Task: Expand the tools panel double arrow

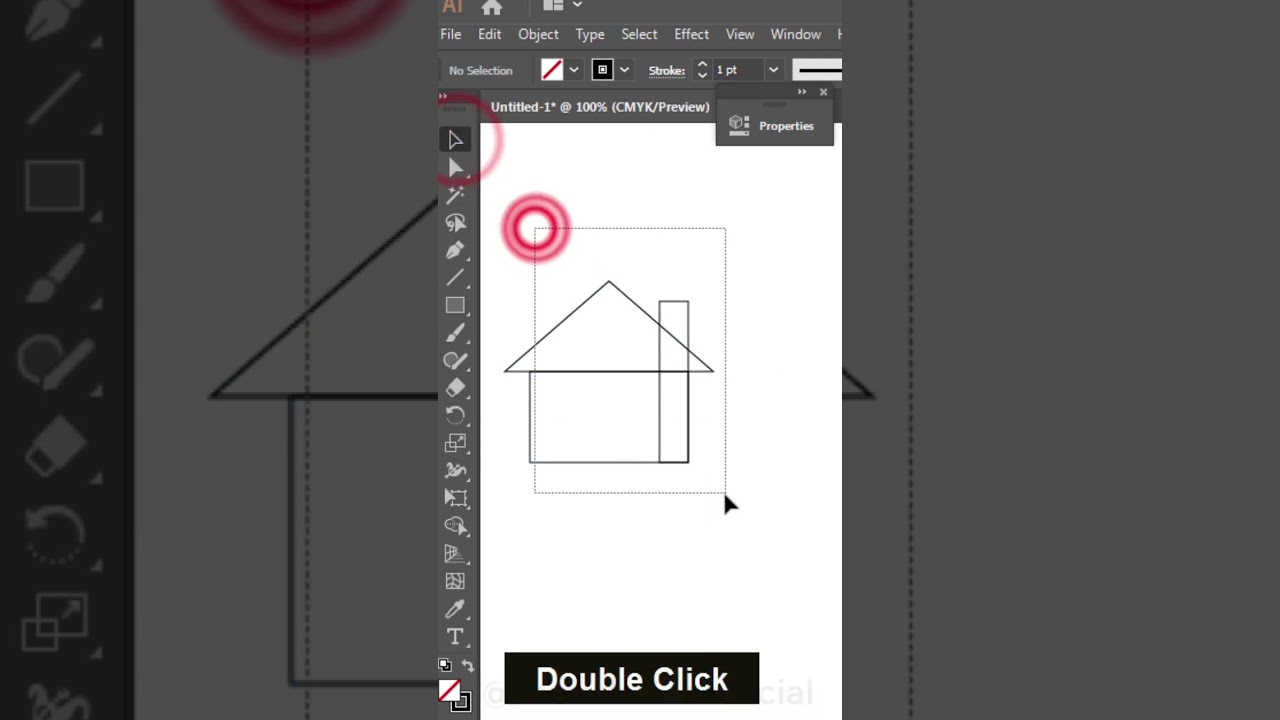Action: pos(443,96)
